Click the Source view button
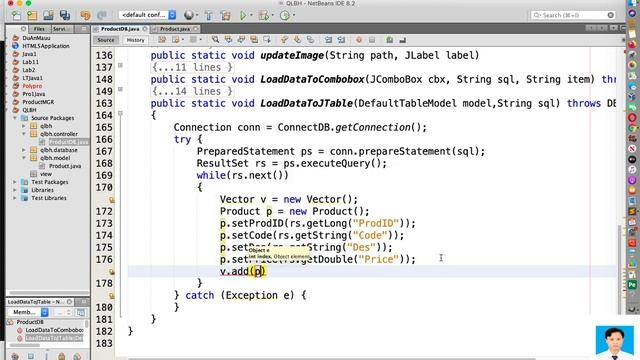This screenshot has width=640, height=360. click(106, 40)
